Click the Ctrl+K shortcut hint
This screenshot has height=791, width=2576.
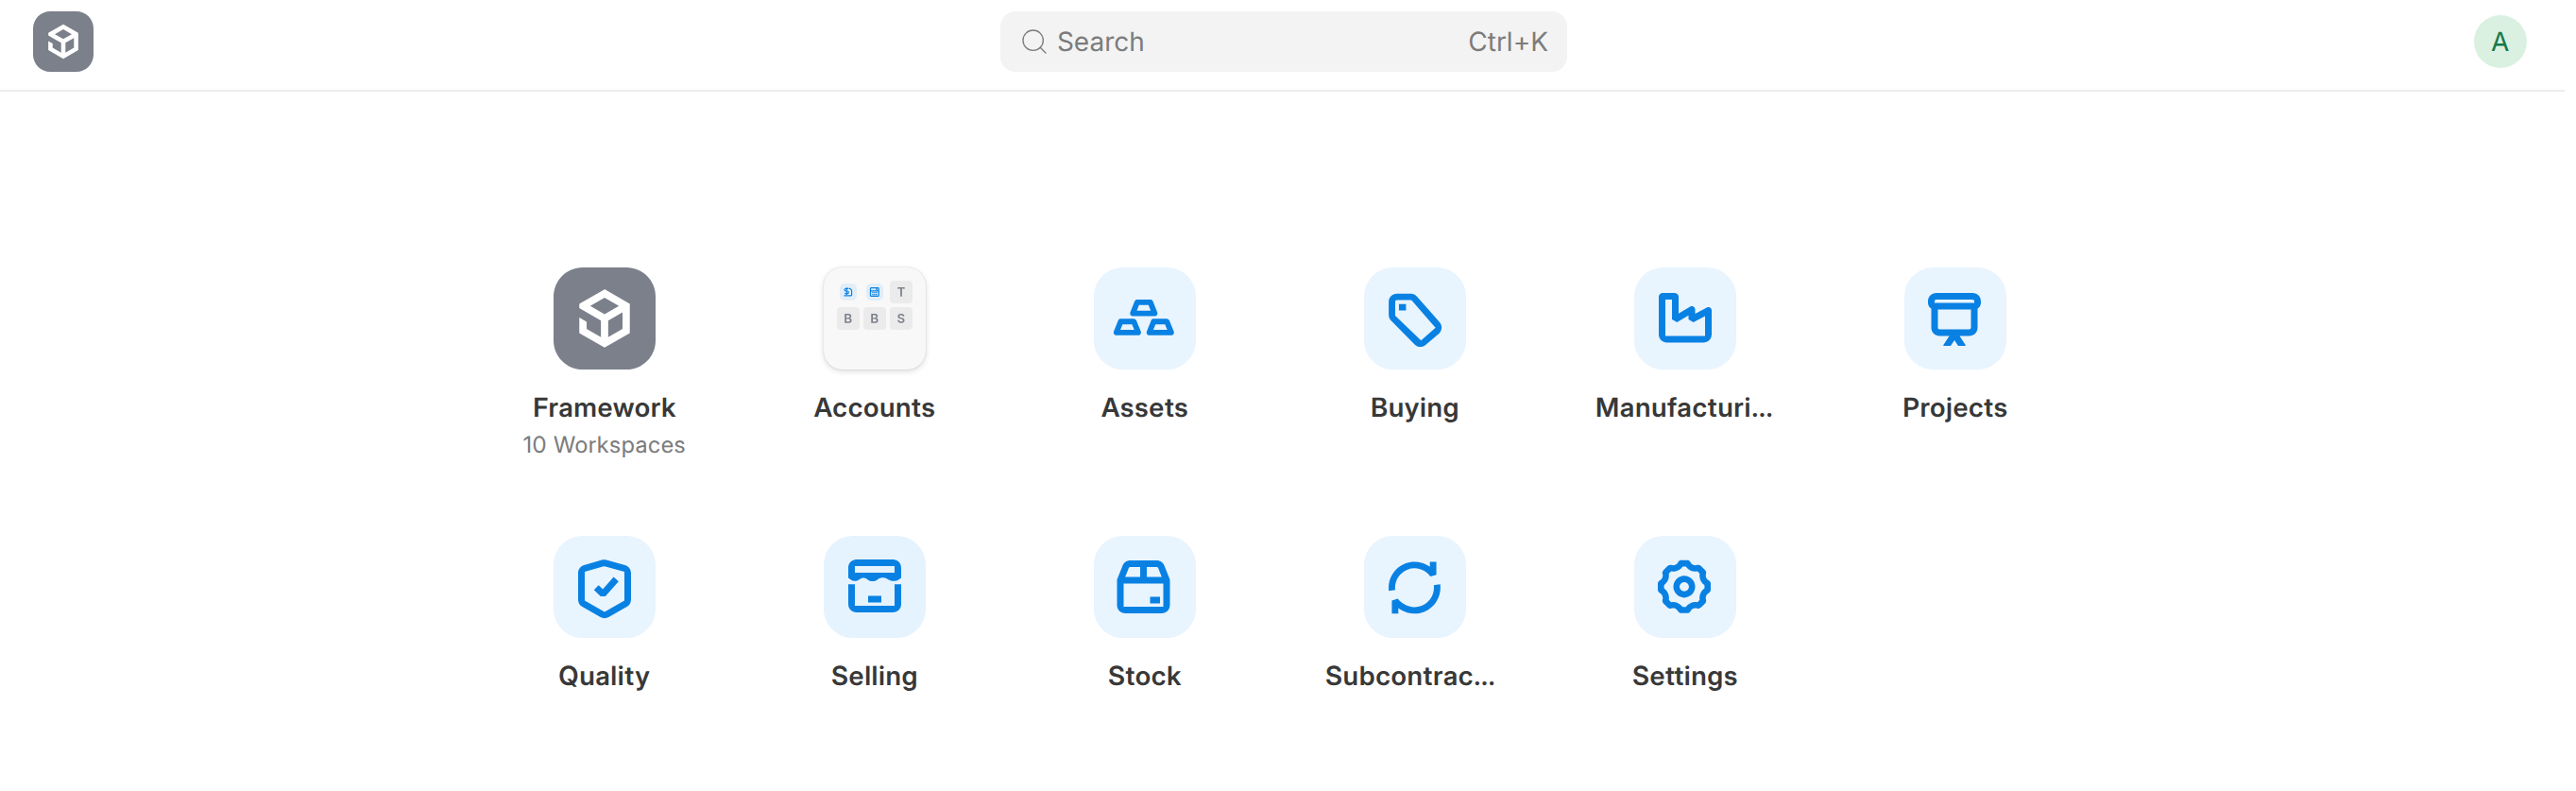coord(1507,42)
